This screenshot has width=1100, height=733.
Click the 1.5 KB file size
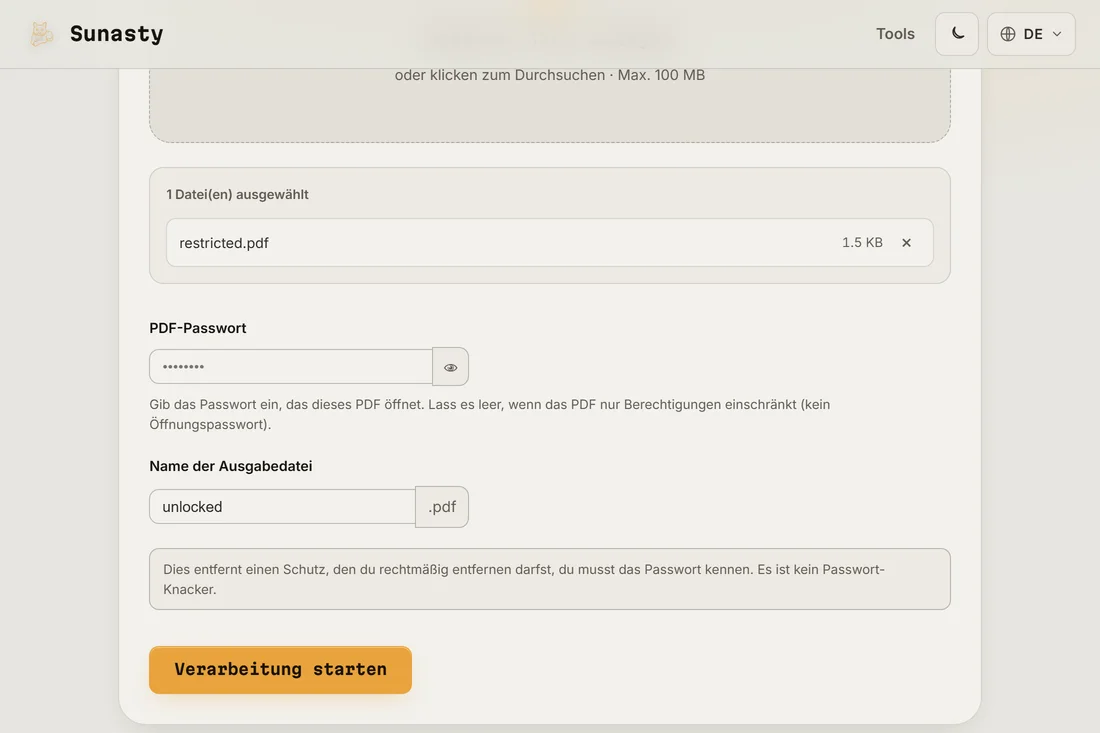[x=862, y=243]
